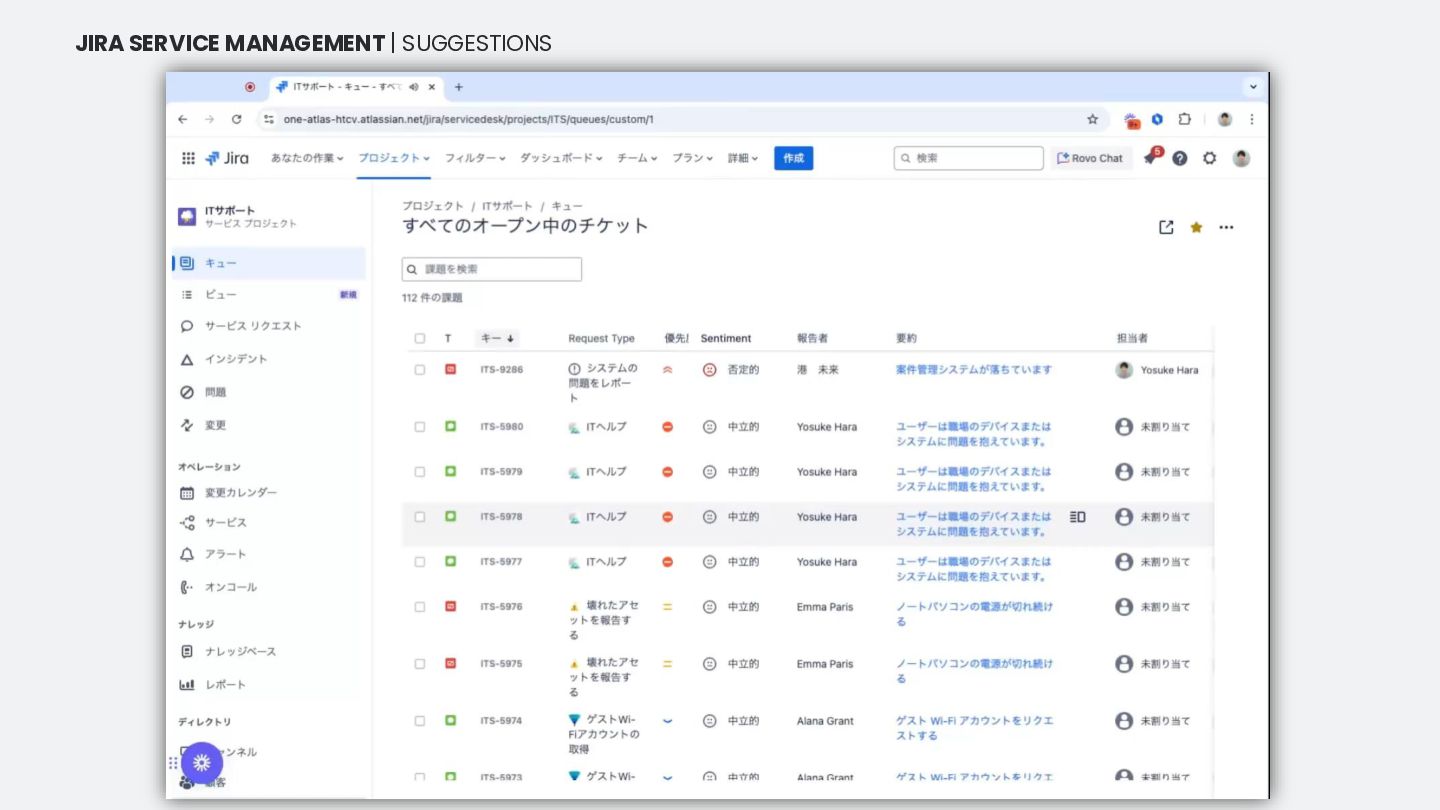The width and height of the screenshot is (1440, 810).
Task: Open the Jira app switcher grid icon
Action: click(x=188, y=158)
